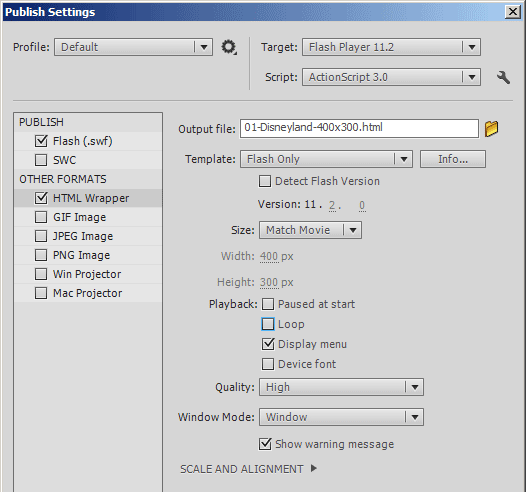Browse output file with folder icon
This screenshot has height=492, width=526.
click(491, 129)
